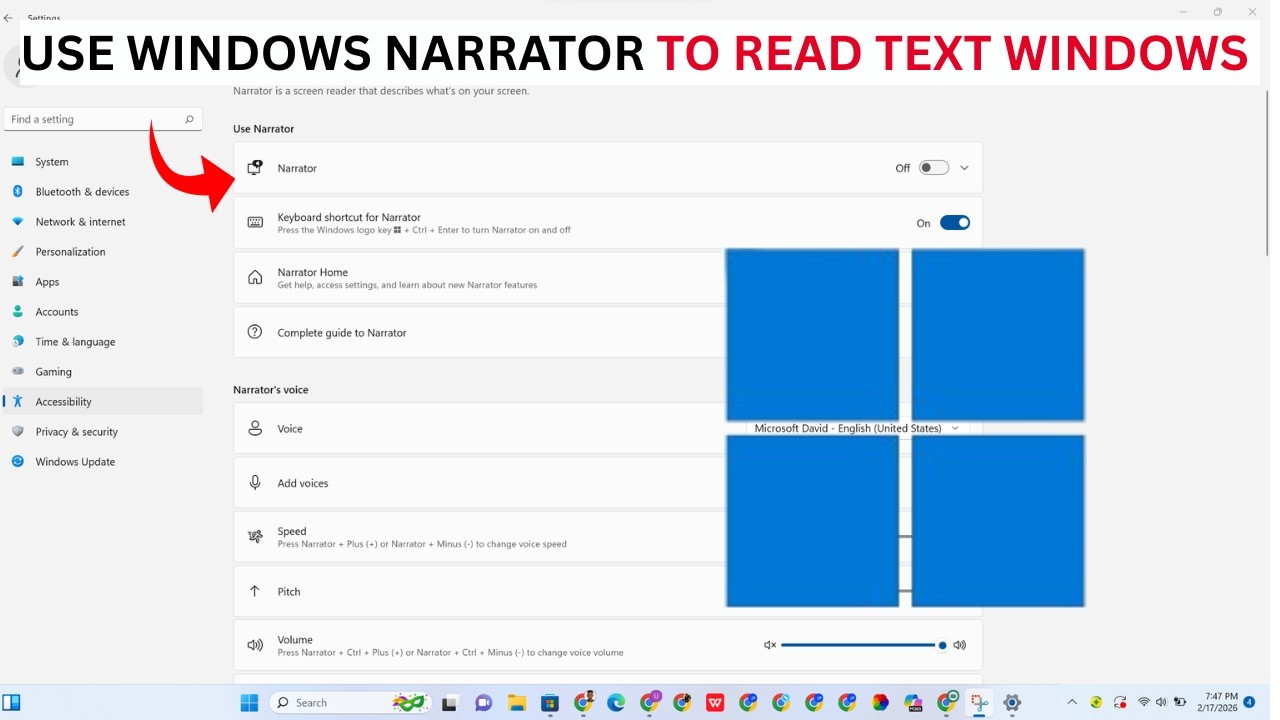Click the microphone icon next to Add voices
Screen dimensions: 1280x720
coord(255,483)
